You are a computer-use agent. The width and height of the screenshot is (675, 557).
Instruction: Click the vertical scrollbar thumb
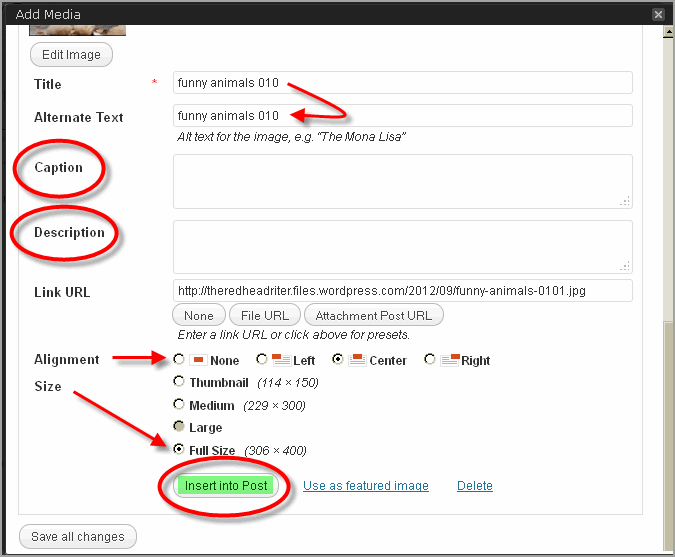pos(669,436)
